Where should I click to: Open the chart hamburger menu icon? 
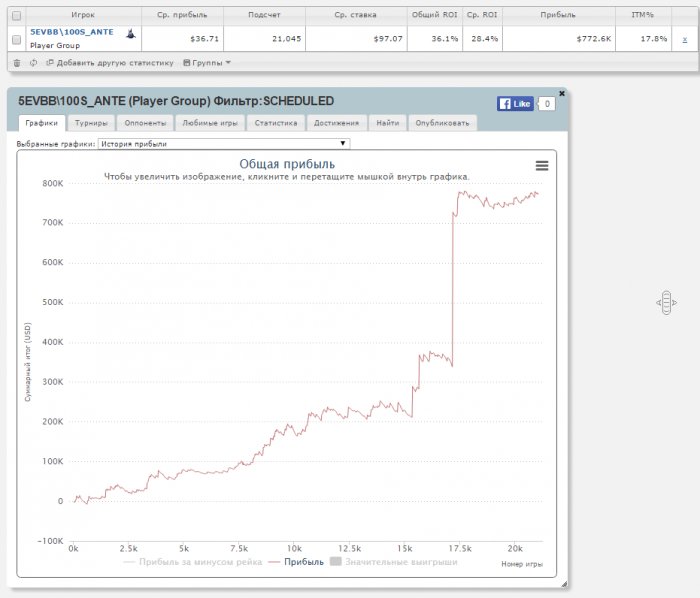[x=542, y=166]
